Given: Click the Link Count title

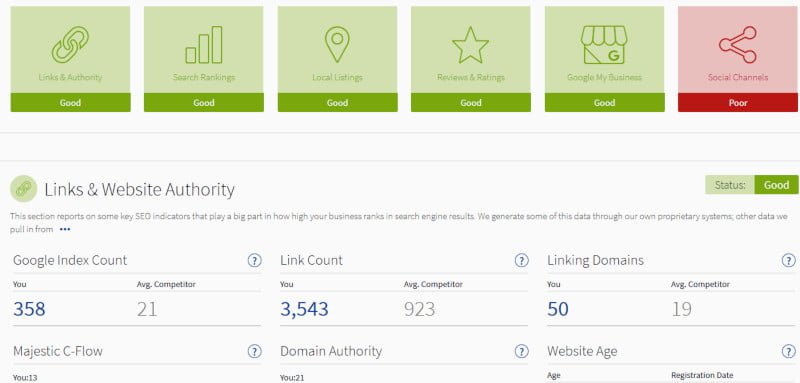Looking at the screenshot, I should click(311, 260).
